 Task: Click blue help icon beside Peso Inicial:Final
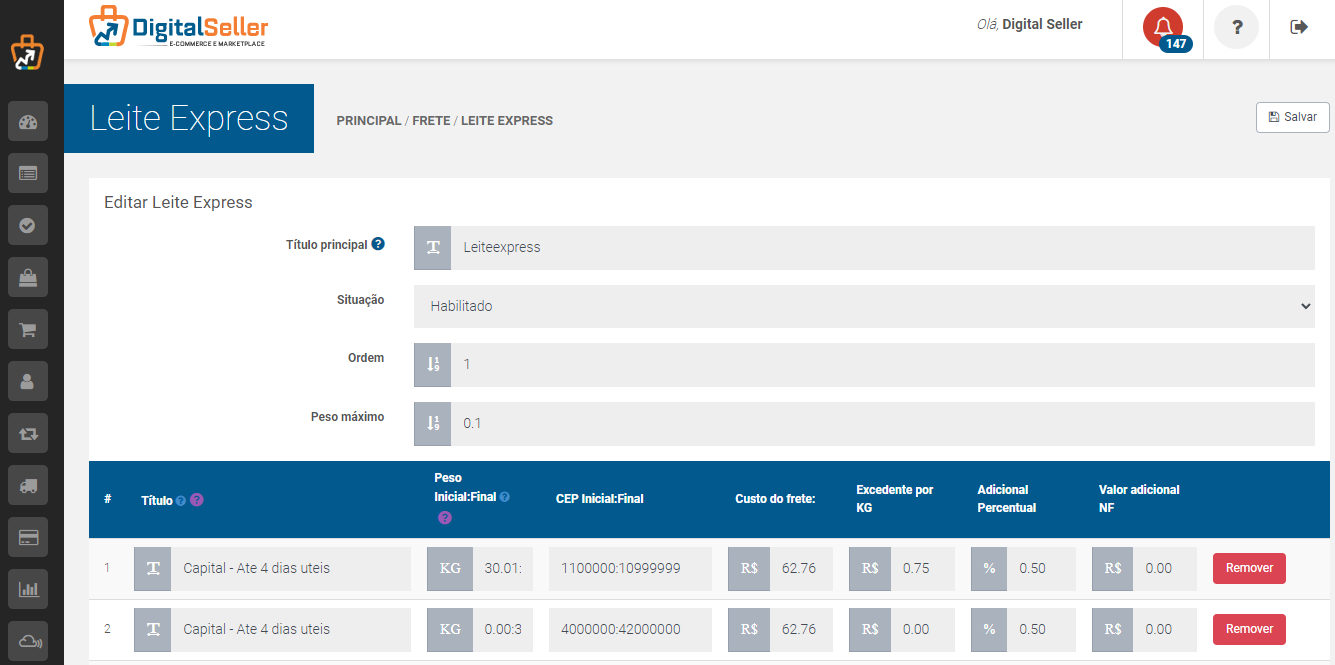[505, 496]
